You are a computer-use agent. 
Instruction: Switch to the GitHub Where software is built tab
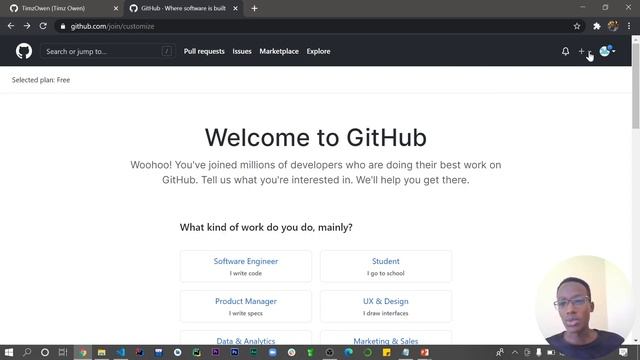183,8
